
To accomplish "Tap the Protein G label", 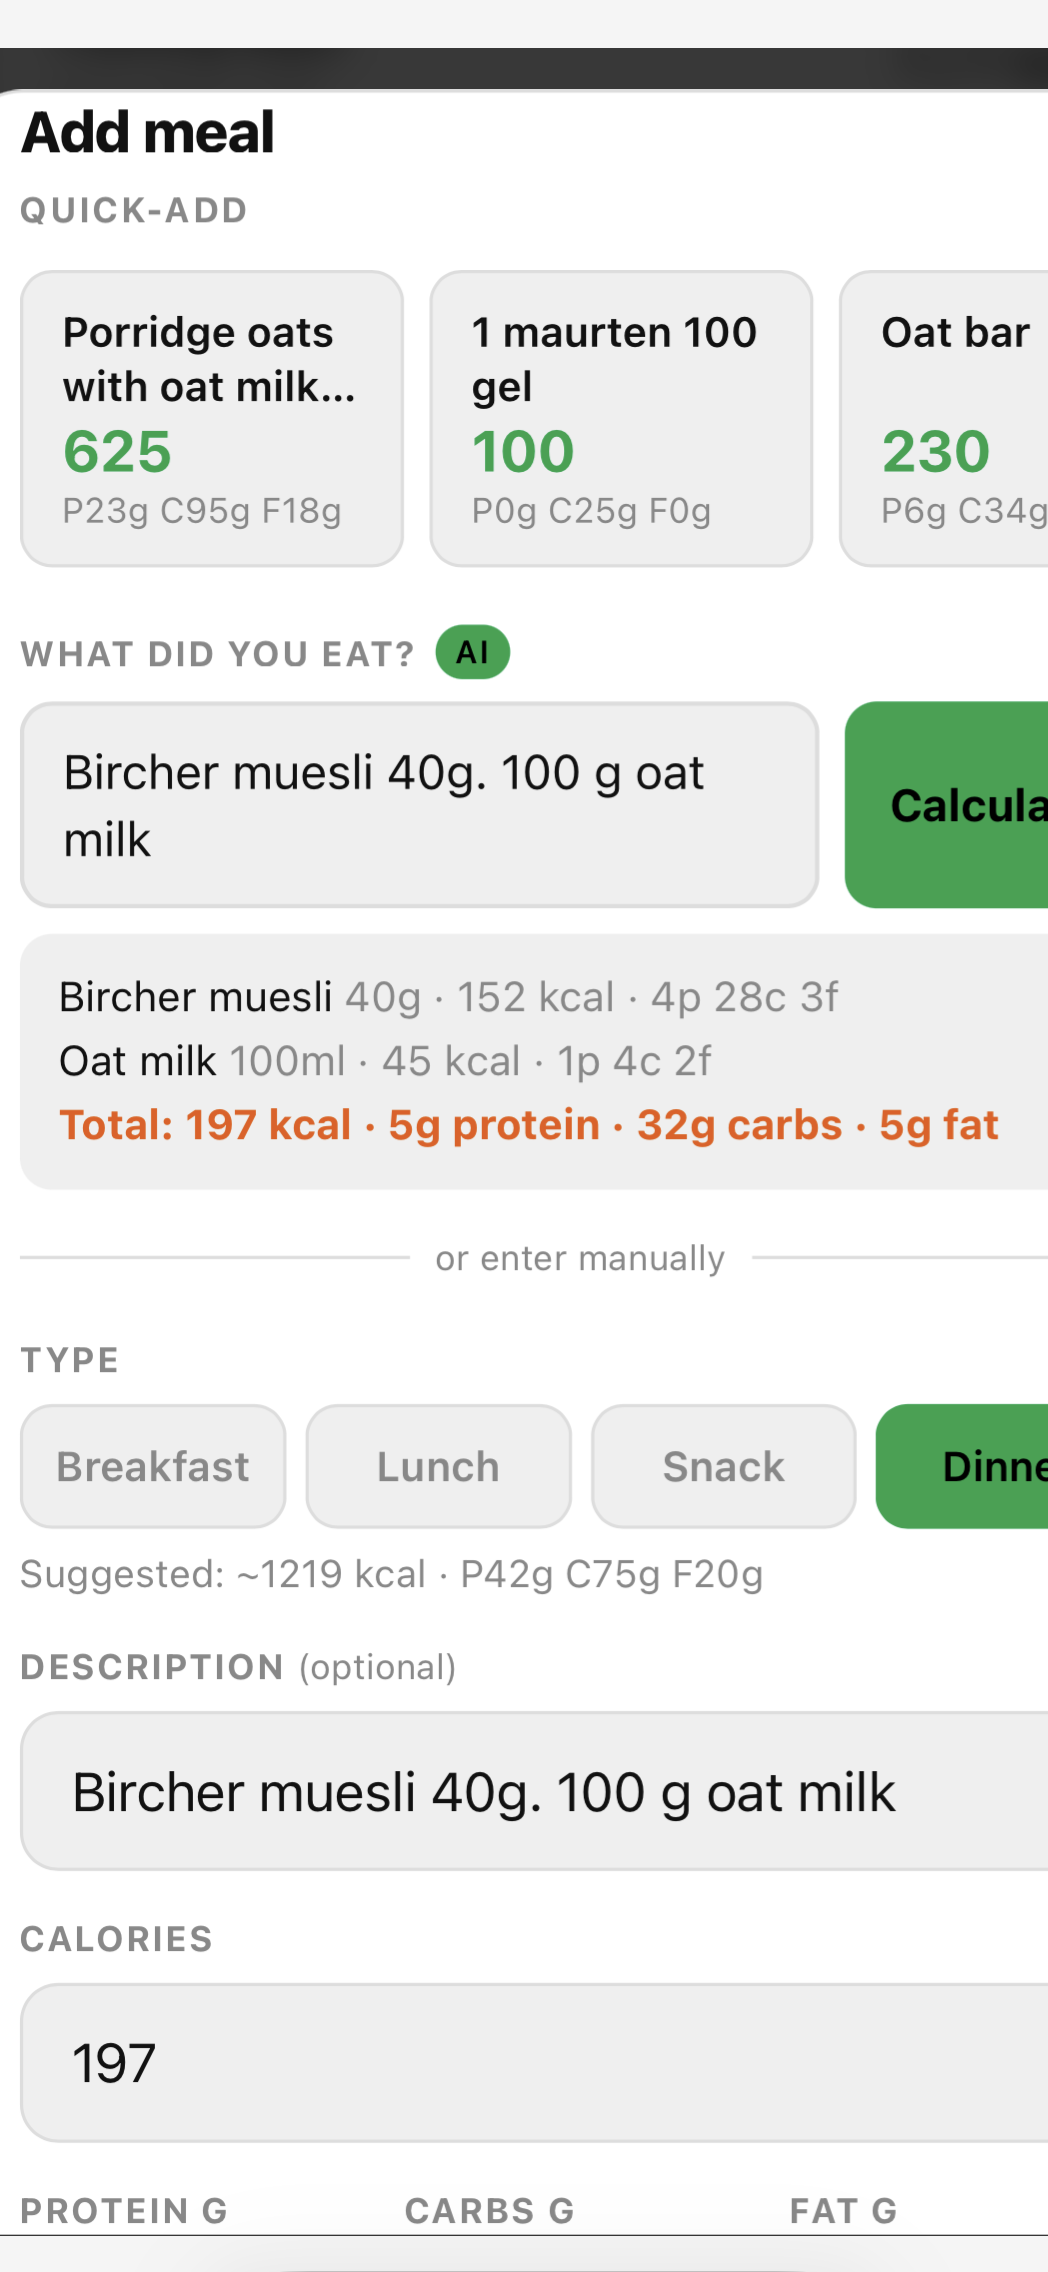I will tap(124, 2210).
